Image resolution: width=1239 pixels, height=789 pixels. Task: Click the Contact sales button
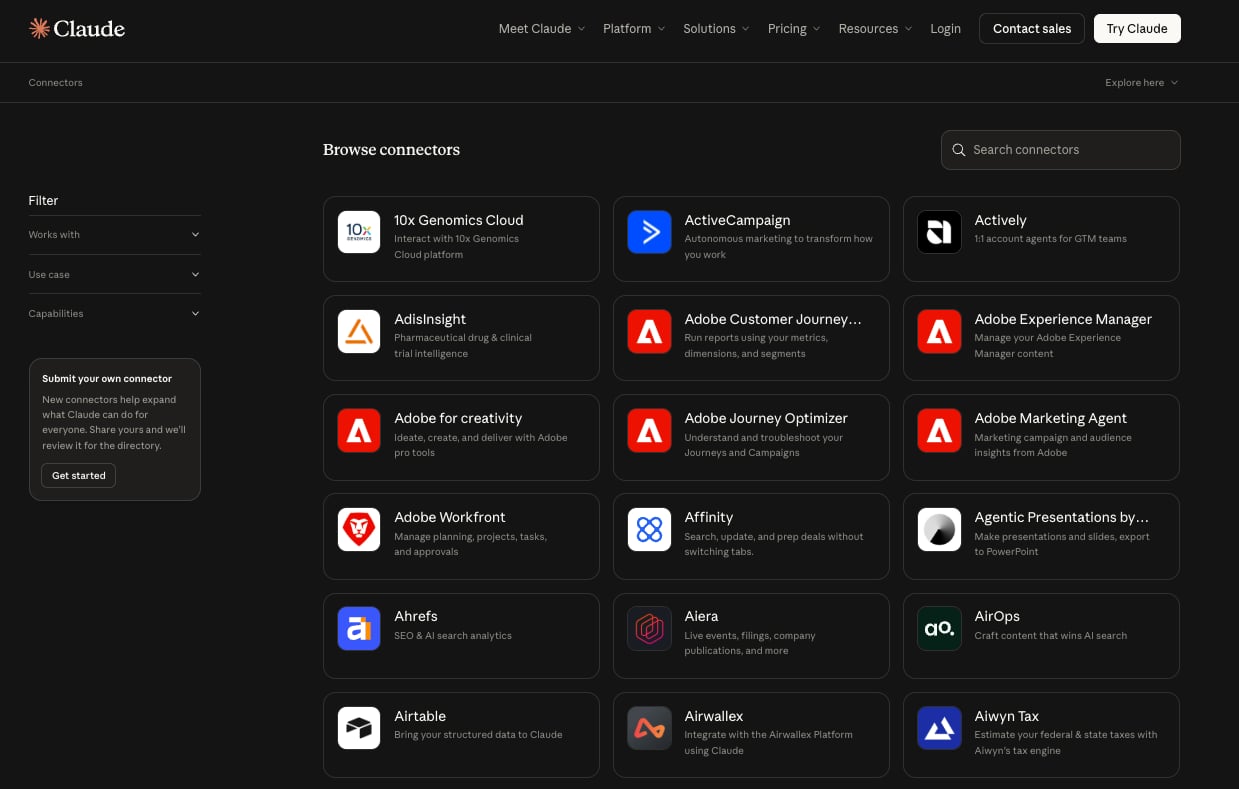1032,28
